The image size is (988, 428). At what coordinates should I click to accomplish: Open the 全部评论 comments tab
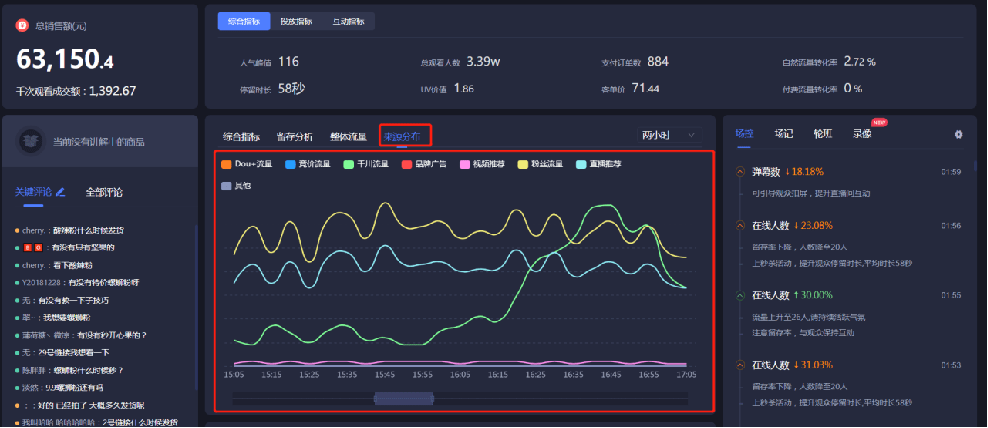104,192
